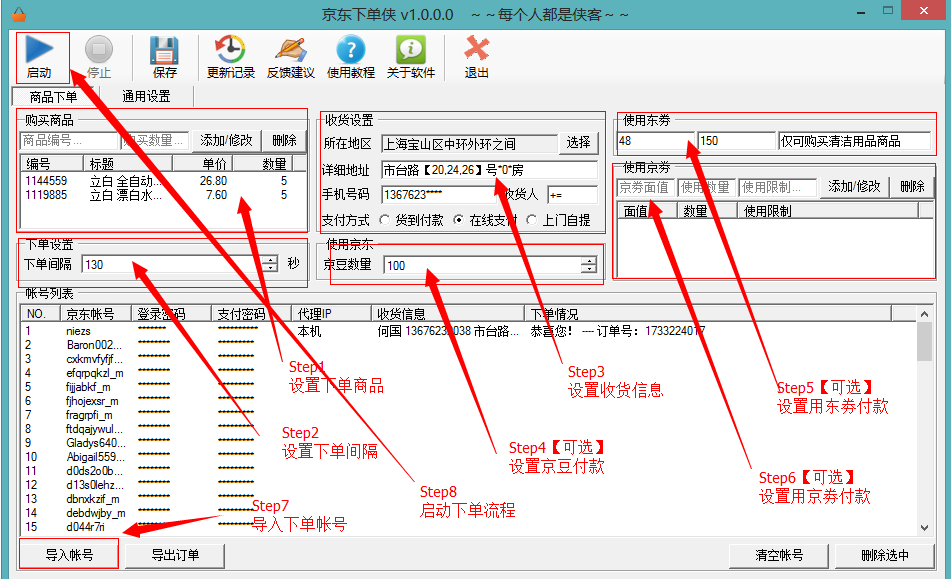951x579 pixels.
Task: Focus the 使用限制 input field
Action: pyautogui.click(x=778, y=187)
